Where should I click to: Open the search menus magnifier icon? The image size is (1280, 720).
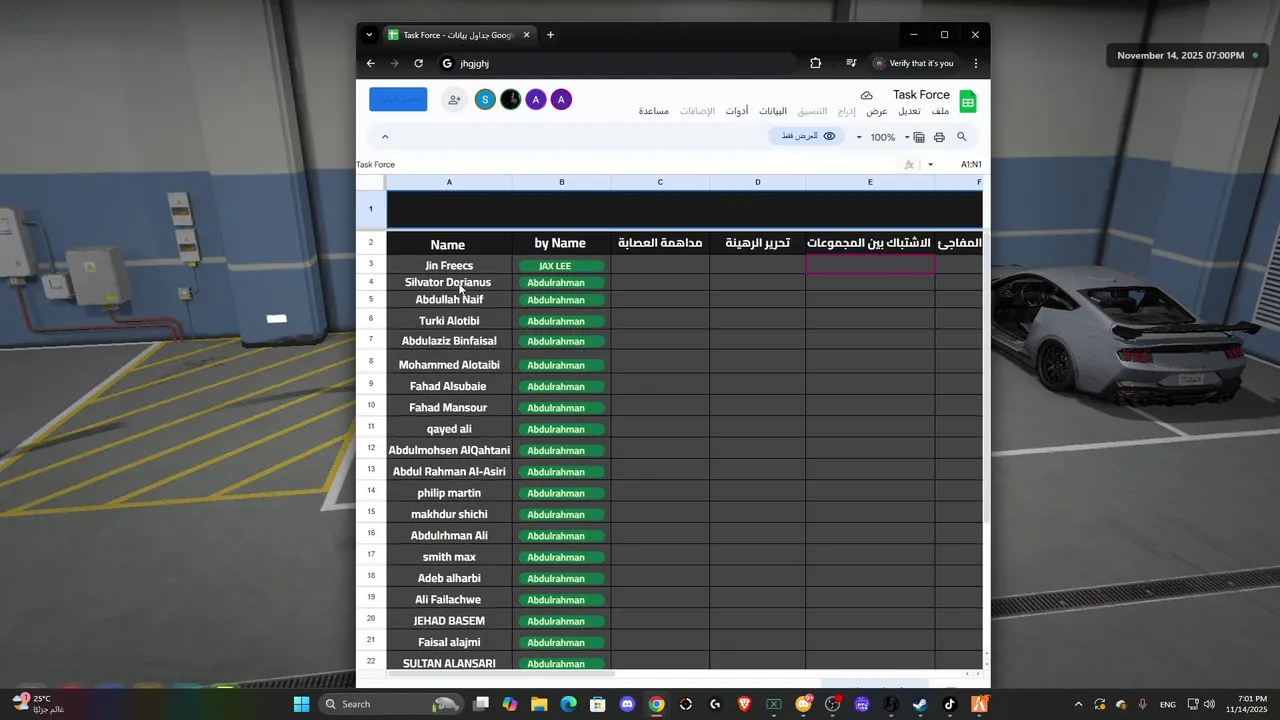[x=962, y=137]
